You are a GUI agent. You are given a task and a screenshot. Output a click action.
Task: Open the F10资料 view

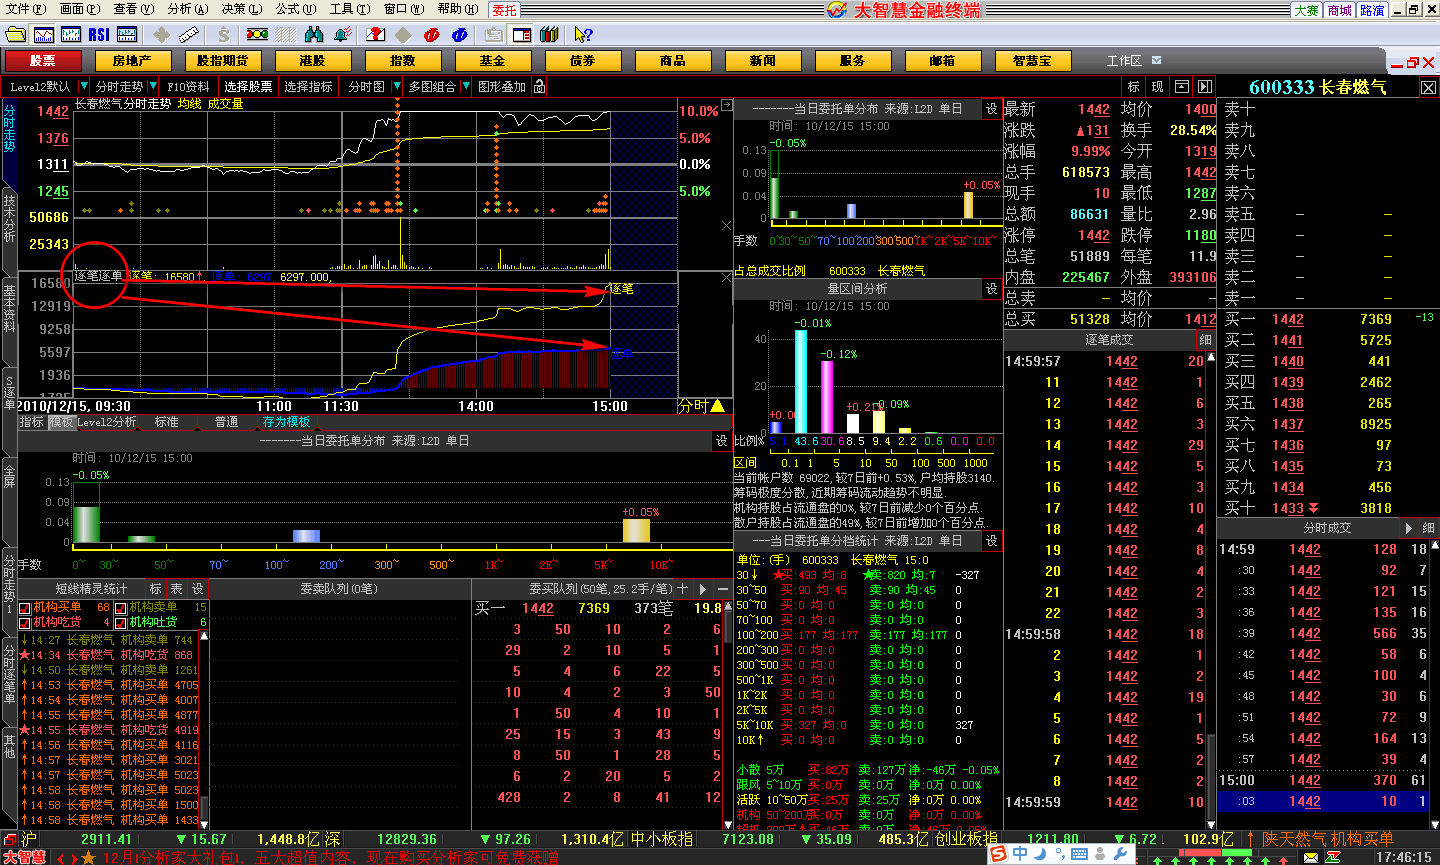tap(188, 87)
